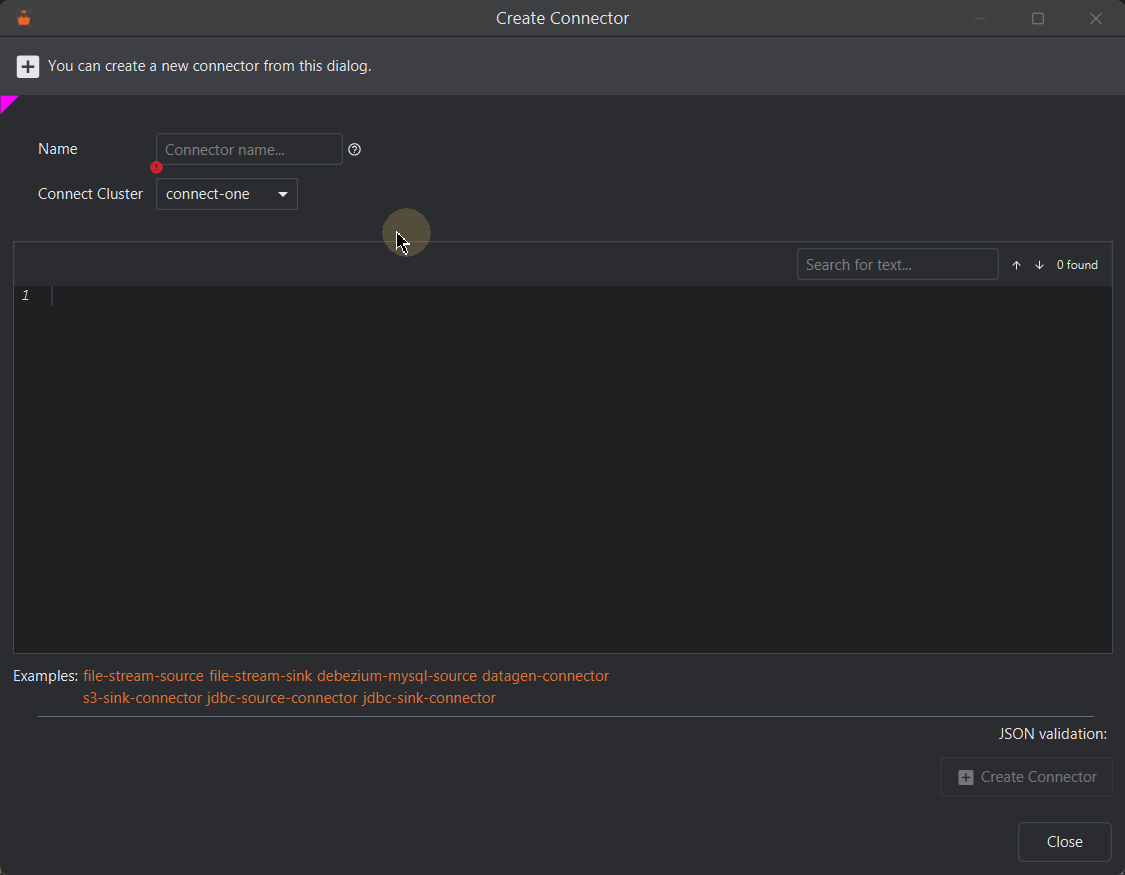Viewport: 1125px width, 875px height.
Task: Open the jdbc-sink-connector example
Action: tap(428, 697)
